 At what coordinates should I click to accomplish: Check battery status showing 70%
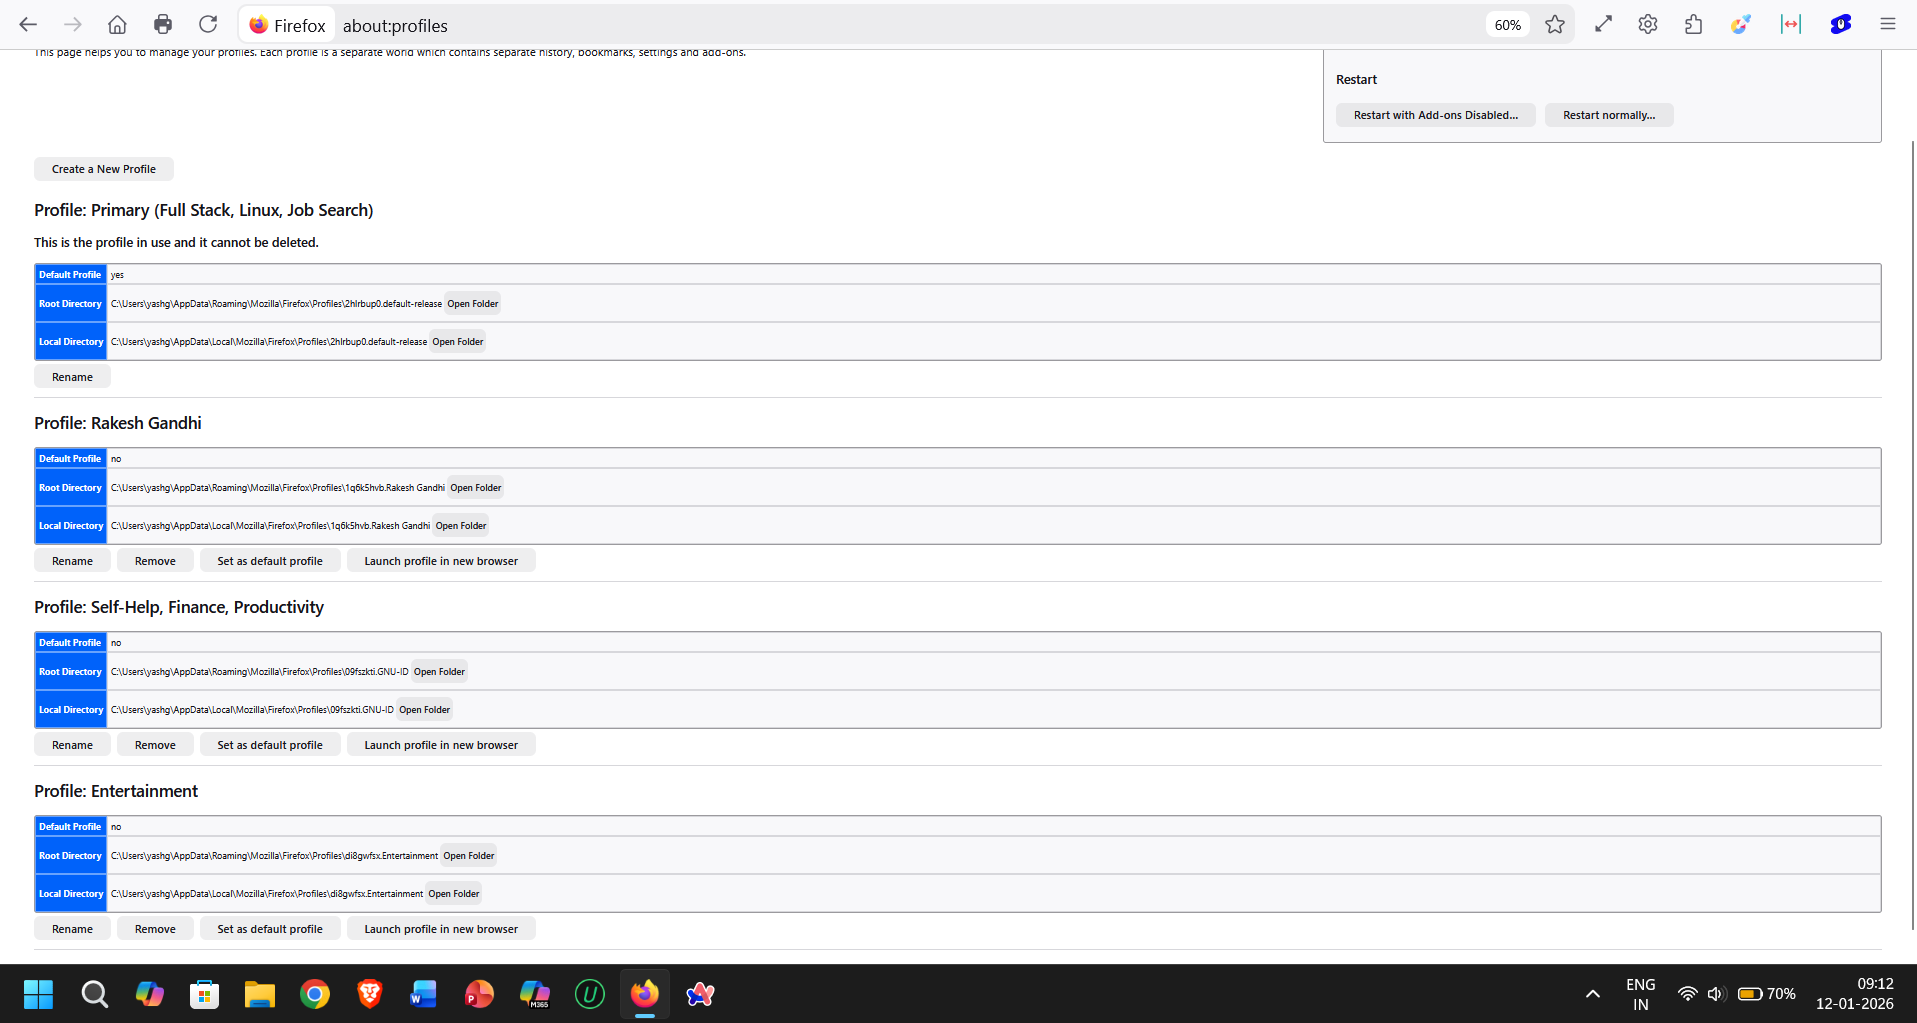coord(1767,994)
